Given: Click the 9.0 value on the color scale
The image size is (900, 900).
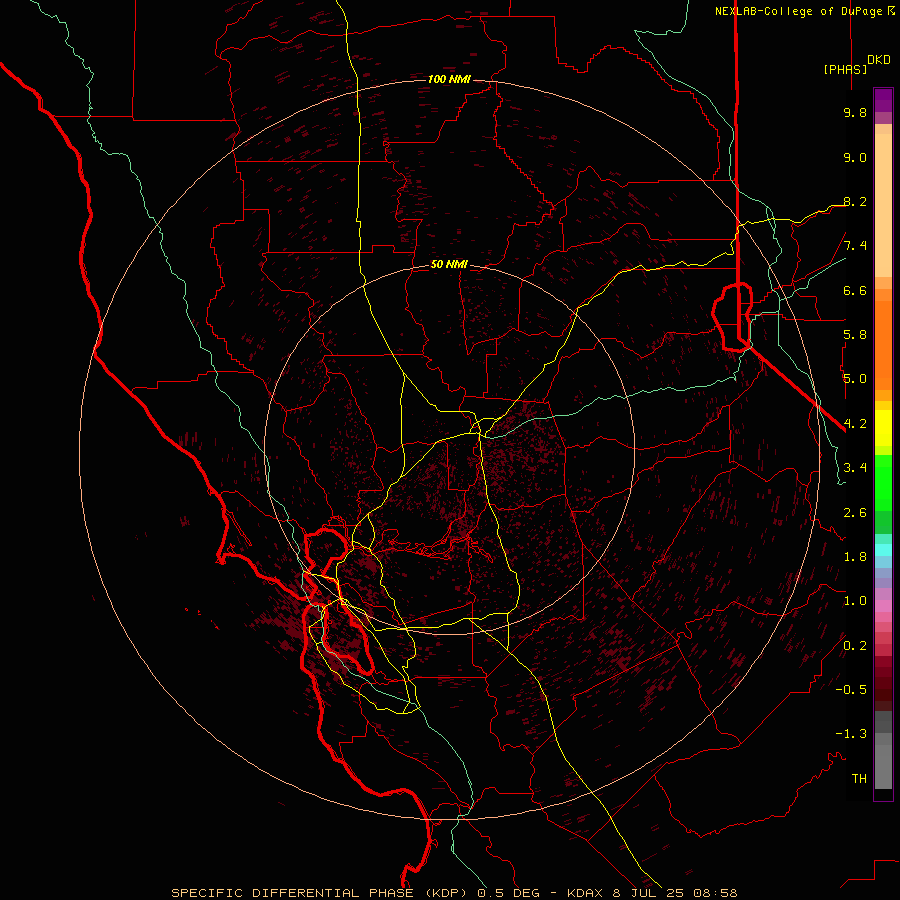Looking at the screenshot, I should 855,158.
